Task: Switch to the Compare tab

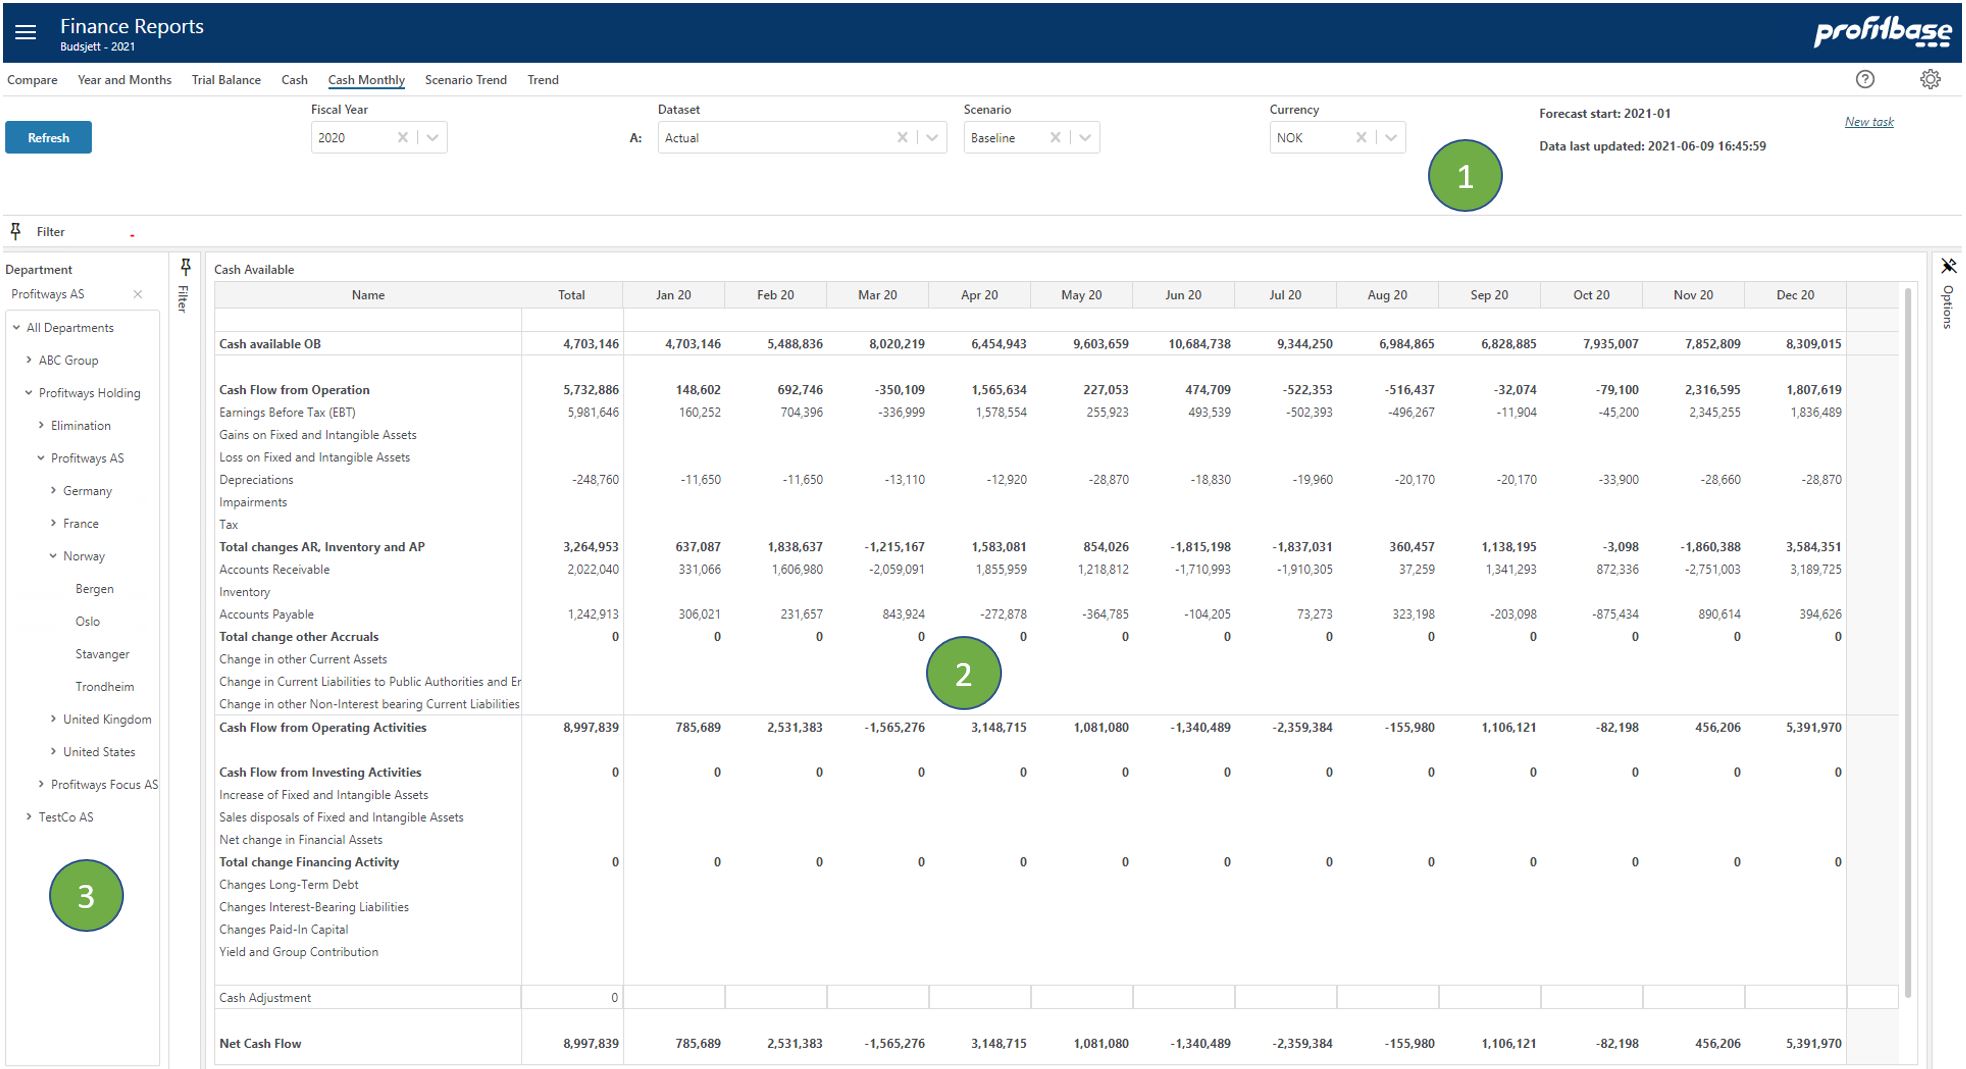Action: 32,80
